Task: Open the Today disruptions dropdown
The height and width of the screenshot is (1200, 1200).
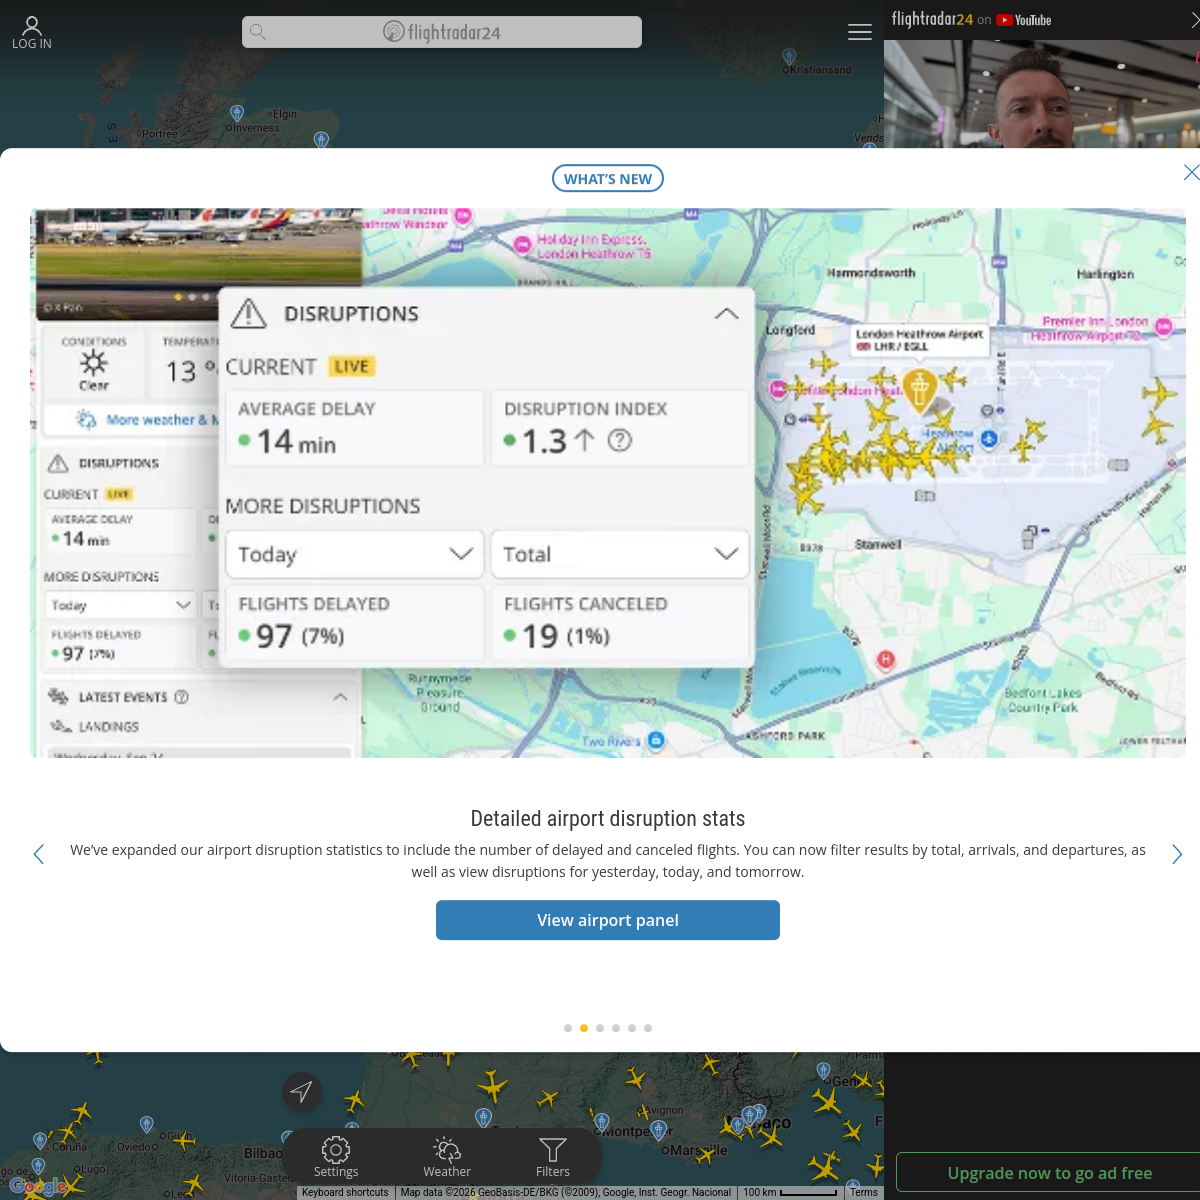Action: tap(354, 554)
